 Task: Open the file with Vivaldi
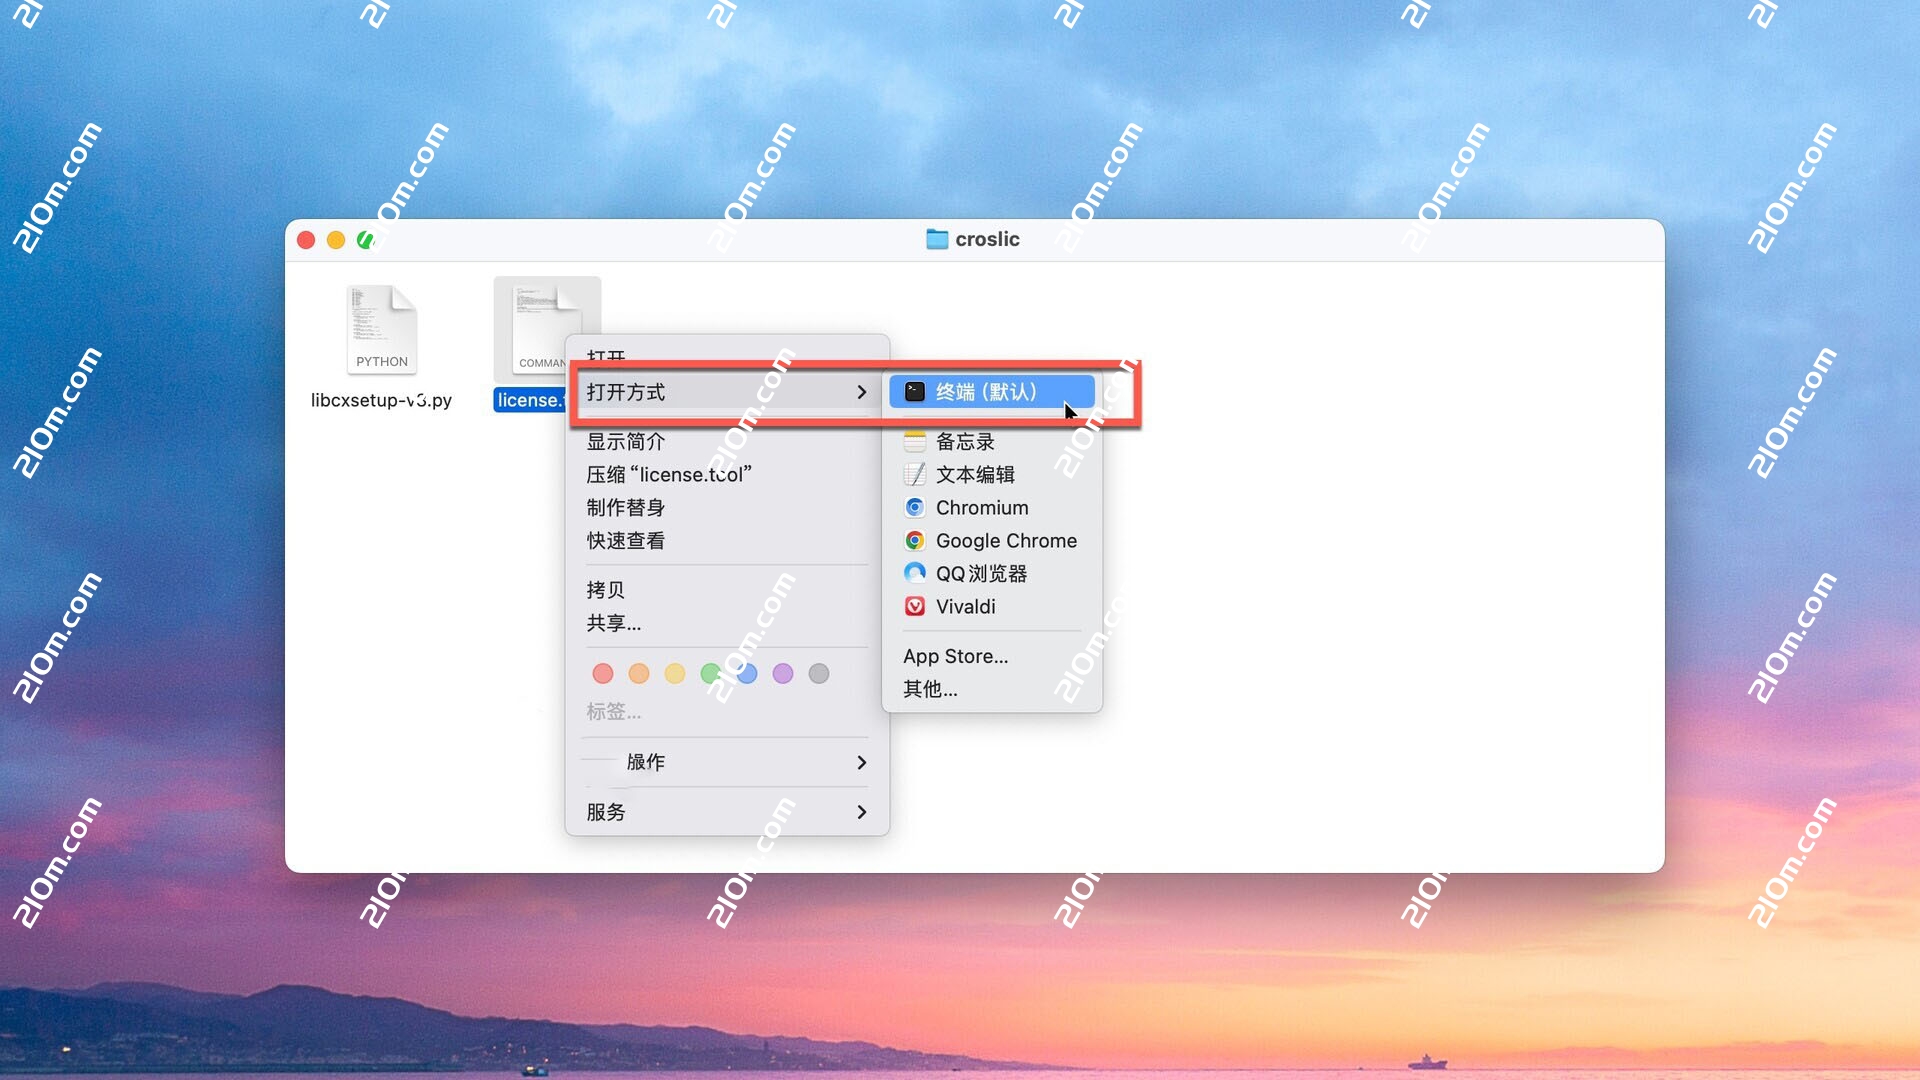point(965,606)
